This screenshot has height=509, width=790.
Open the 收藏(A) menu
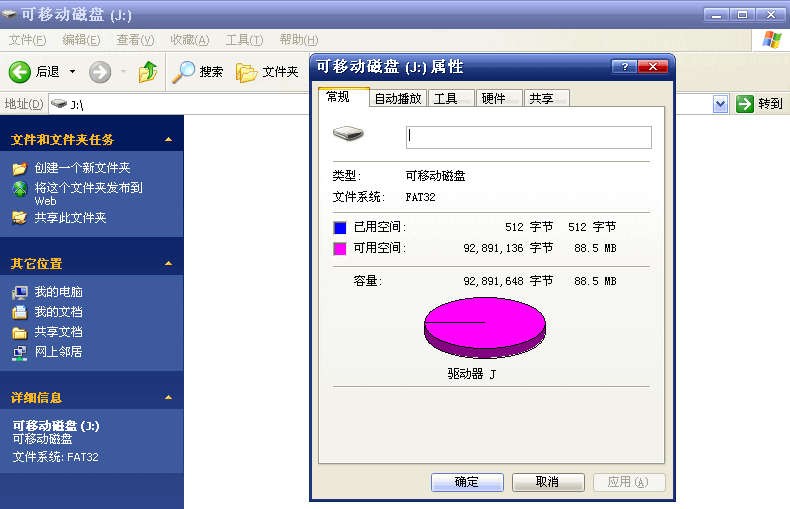click(189, 40)
